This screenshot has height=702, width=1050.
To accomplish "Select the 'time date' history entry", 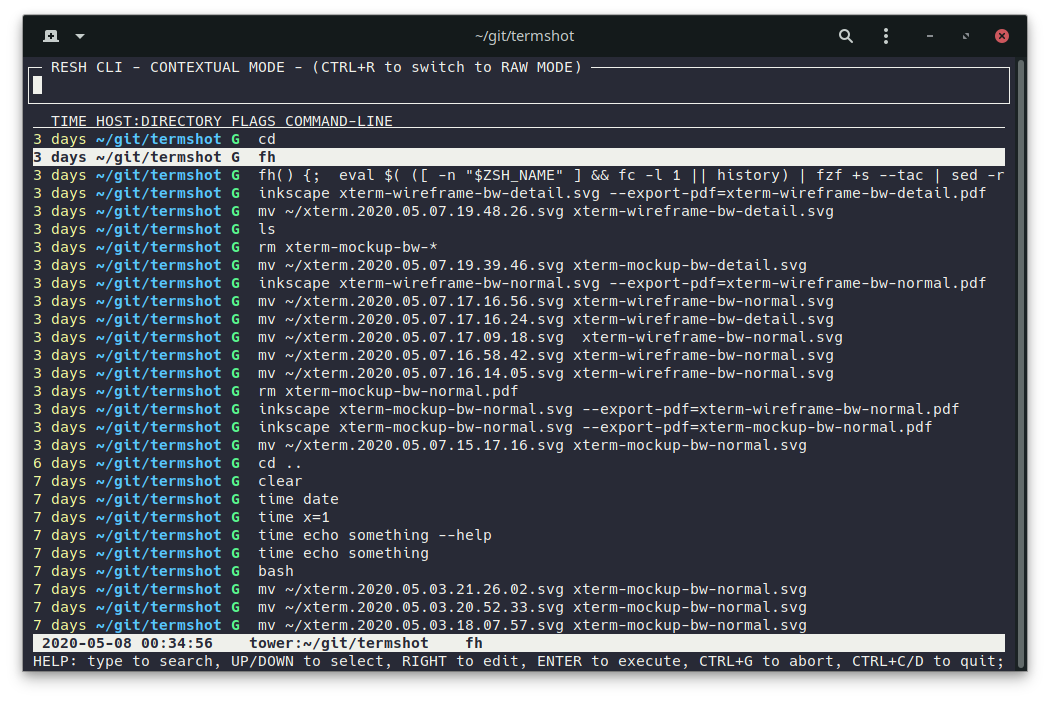I will tap(298, 499).
